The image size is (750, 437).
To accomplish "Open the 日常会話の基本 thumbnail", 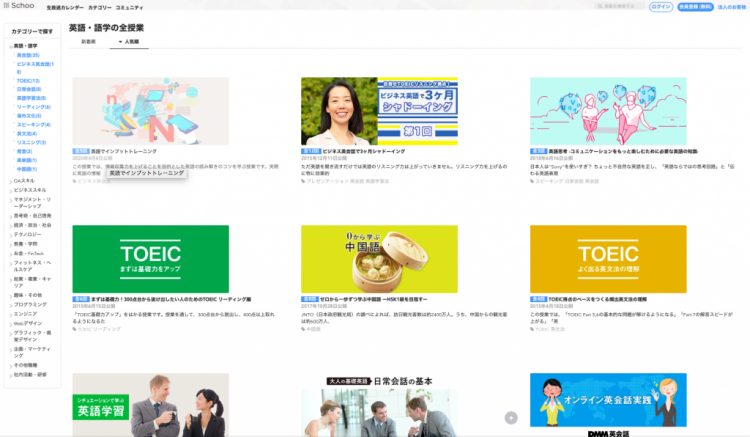I will click(x=379, y=405).
